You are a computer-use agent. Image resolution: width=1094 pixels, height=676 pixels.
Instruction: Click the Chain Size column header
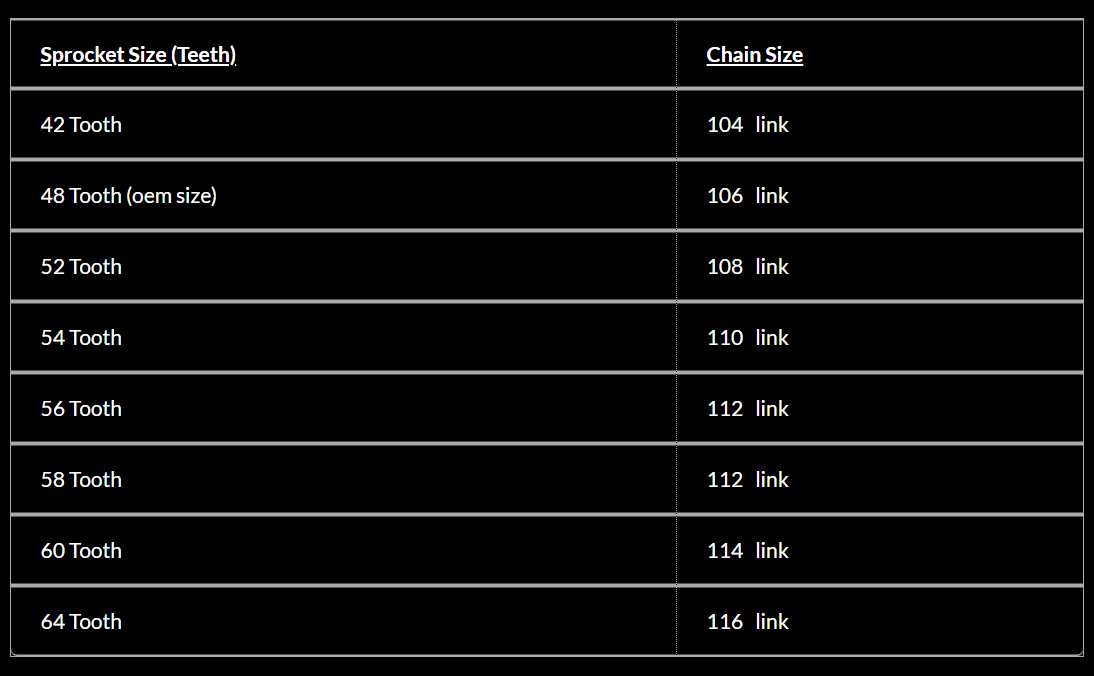(x=754, y=55)
